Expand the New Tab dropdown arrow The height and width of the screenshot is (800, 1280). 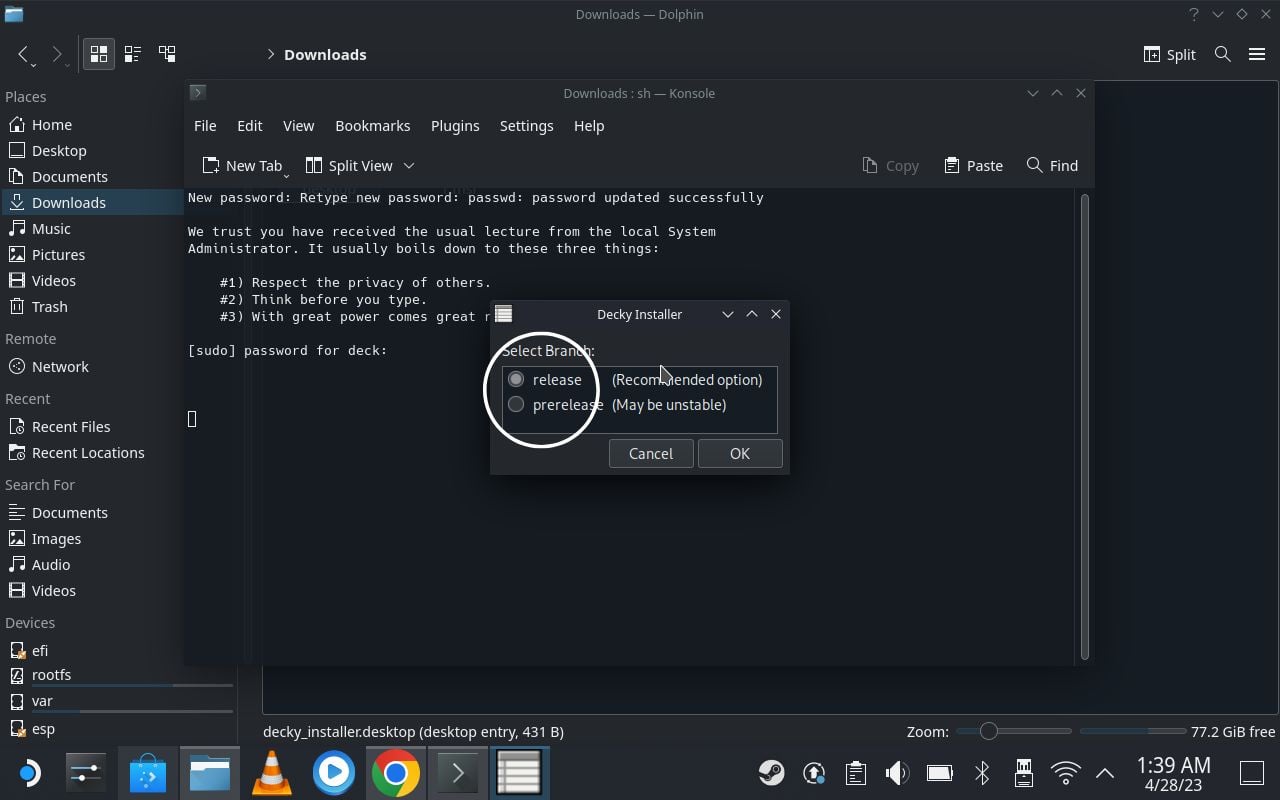pos(287,172)
